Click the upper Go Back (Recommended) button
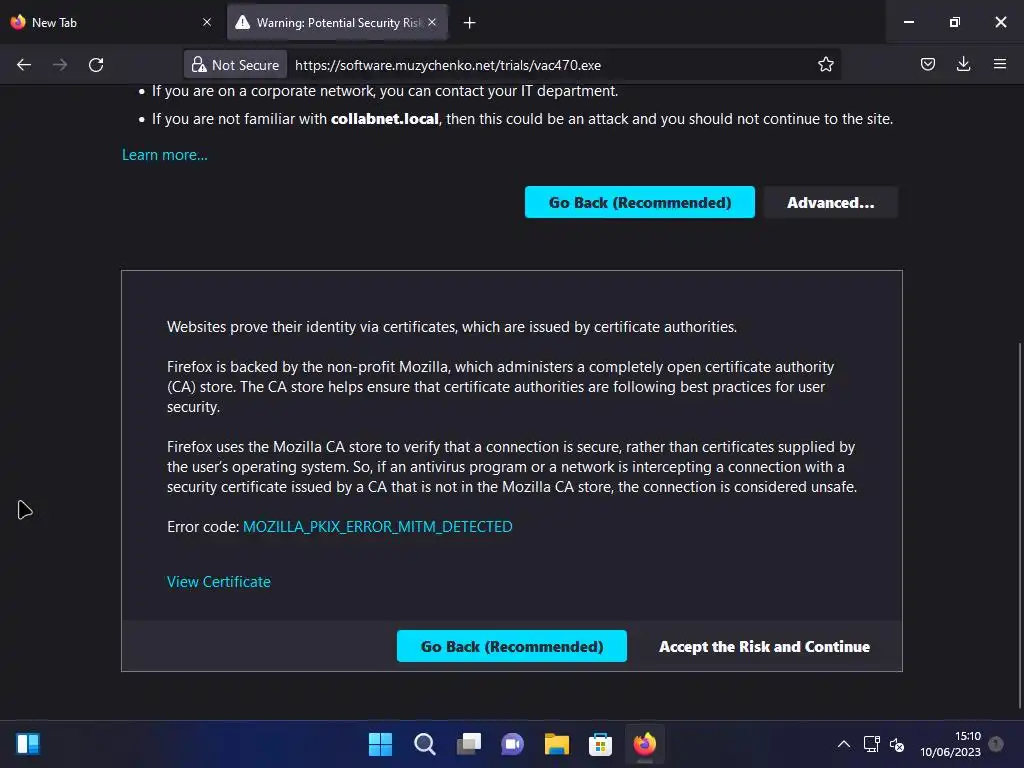This screenshot has width=1024, height=768. pyautogui.click(x=639, y=202)
